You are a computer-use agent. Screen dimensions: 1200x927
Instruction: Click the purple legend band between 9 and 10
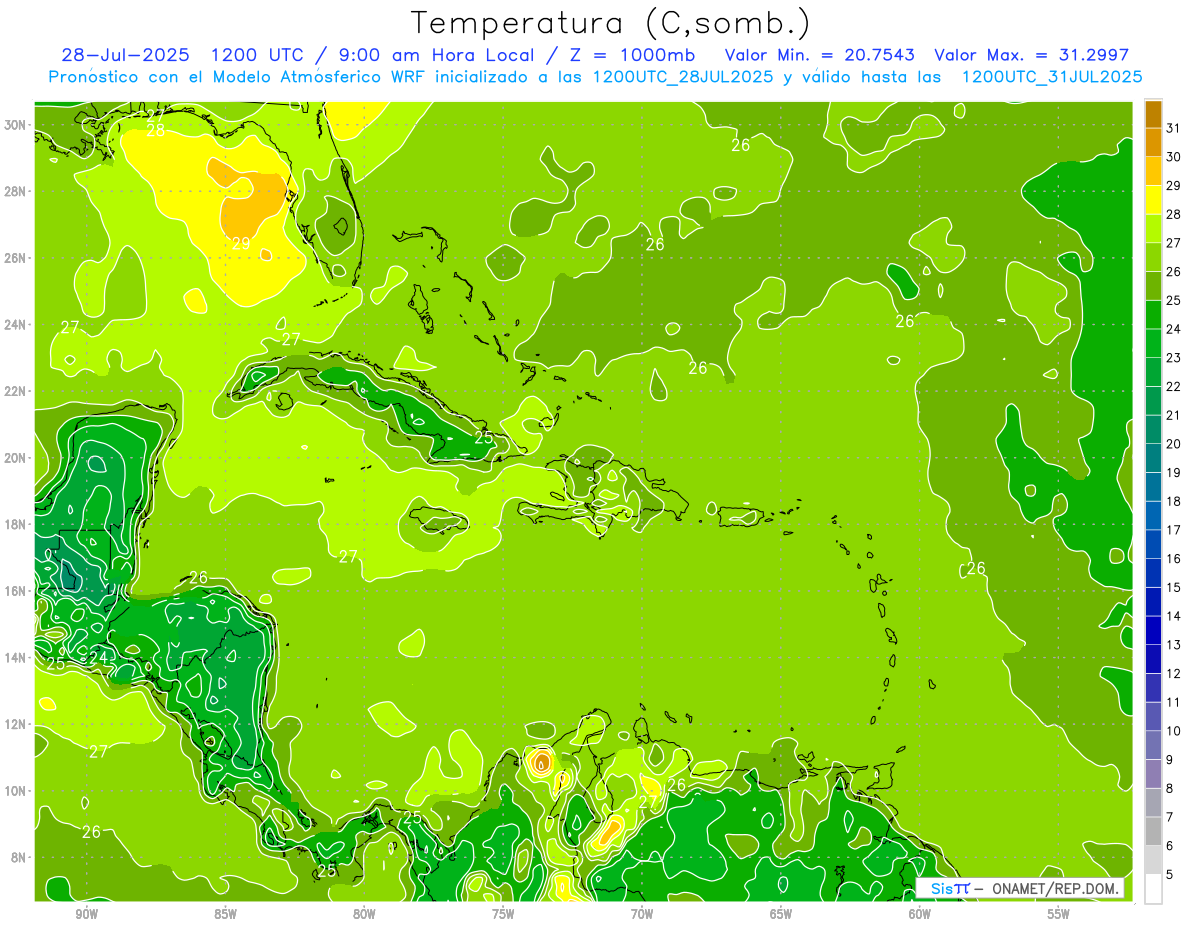[x=1153, y=745]
